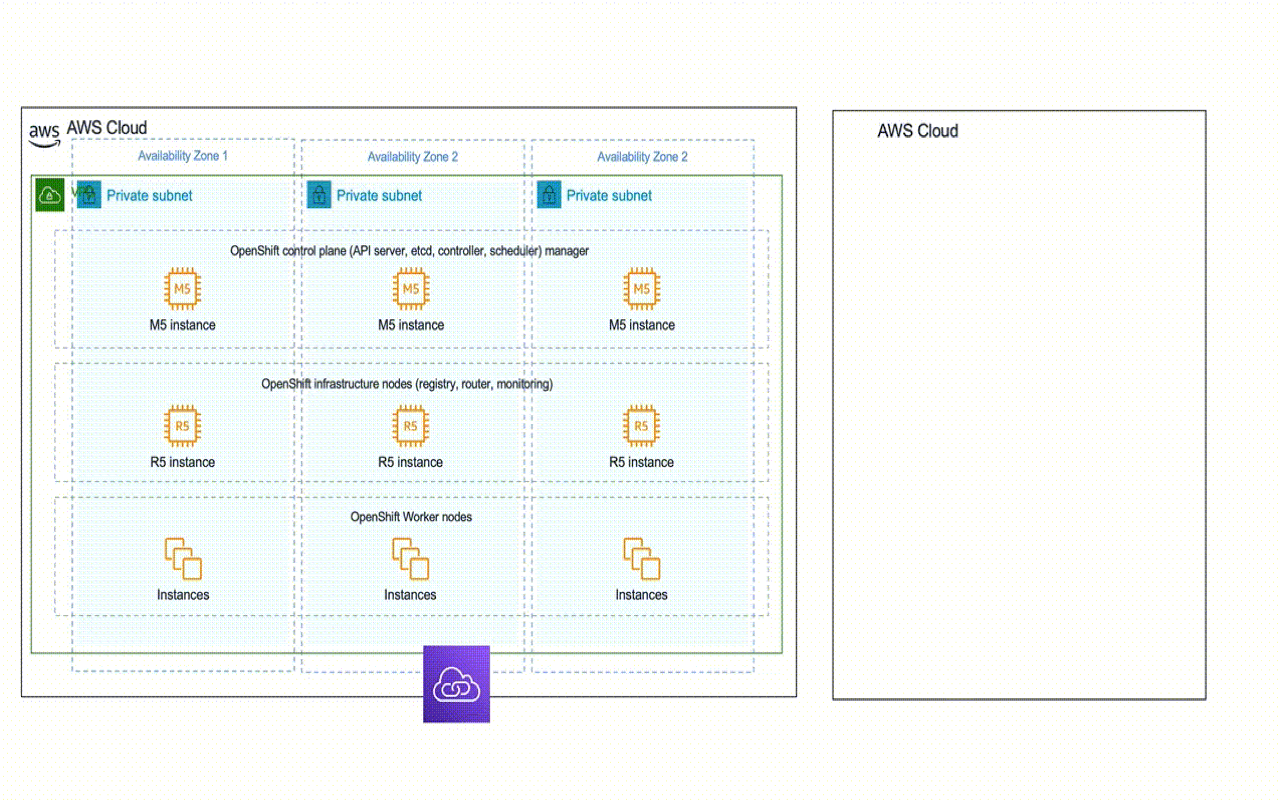Select the middle Private subnet lock icon
Screen dimensions: 1280x800
[x=319, y=195]
